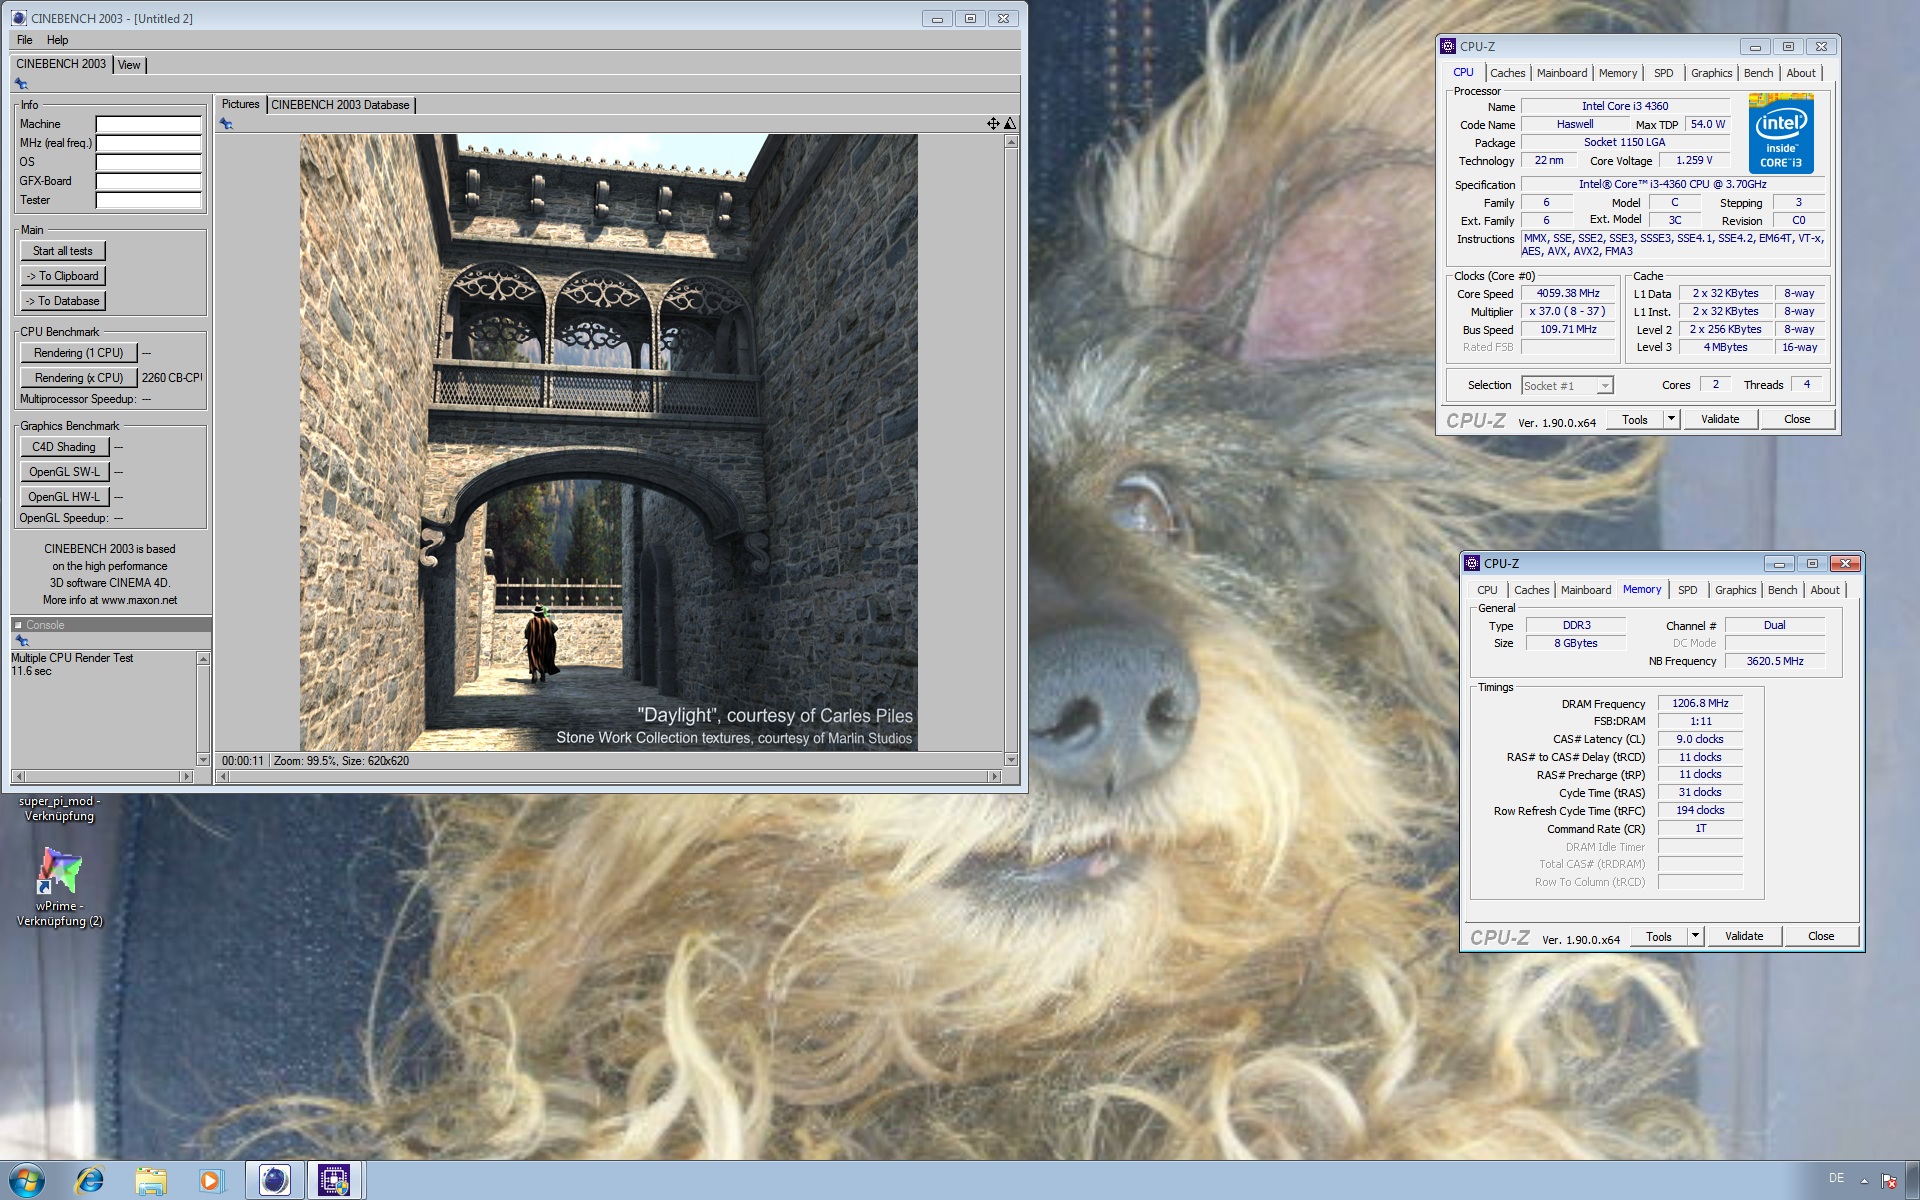Click into the GFX-Board input field
This screenshot has width=1920, height=1200.
coord(148,181)
